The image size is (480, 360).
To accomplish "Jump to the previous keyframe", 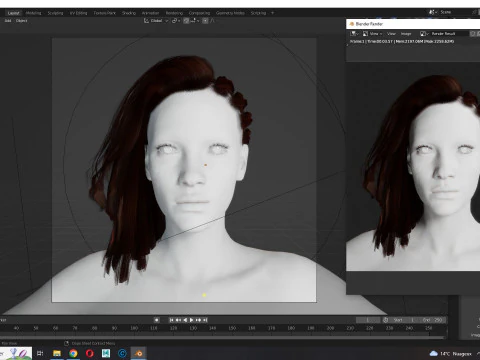I will pyautogui.click(x=178, y=320).
